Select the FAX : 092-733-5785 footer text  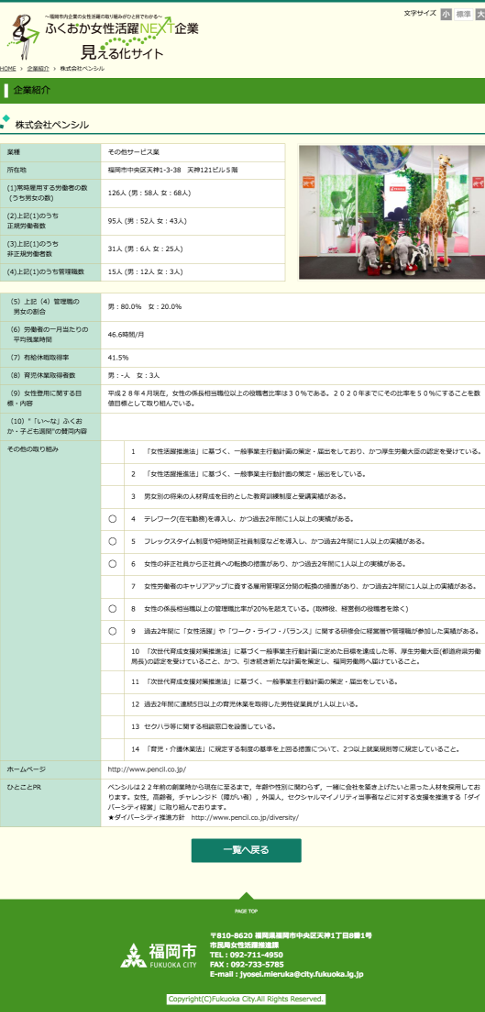pos(247,964)
